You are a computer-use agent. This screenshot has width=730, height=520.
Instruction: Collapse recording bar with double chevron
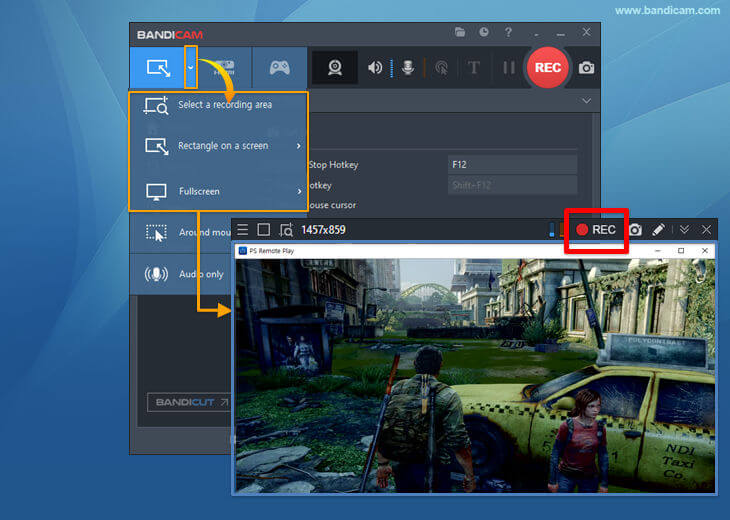(x=684, y=229)
